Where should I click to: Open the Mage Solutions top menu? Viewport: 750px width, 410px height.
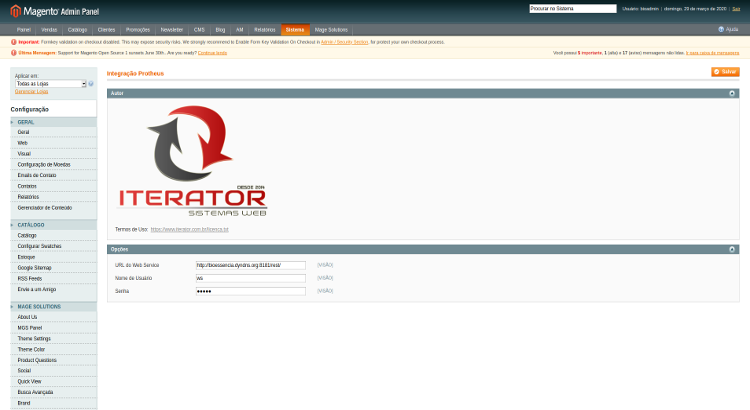[331, 30]
